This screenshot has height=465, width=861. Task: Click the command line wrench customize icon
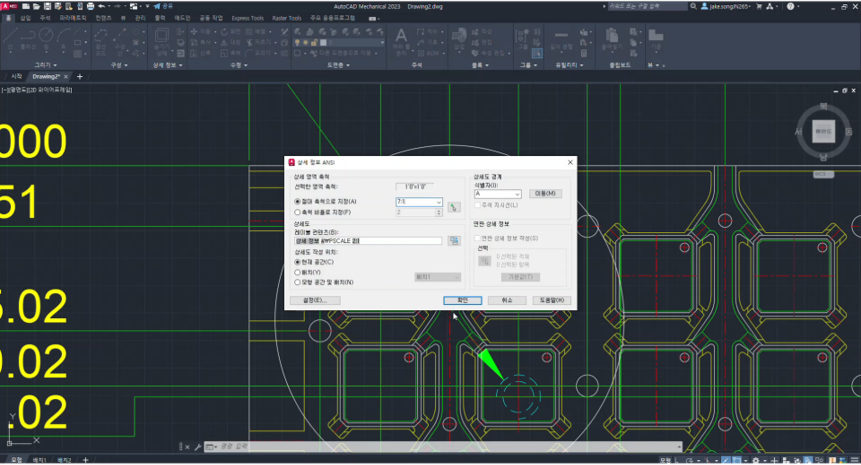click(x=198, y=447)
